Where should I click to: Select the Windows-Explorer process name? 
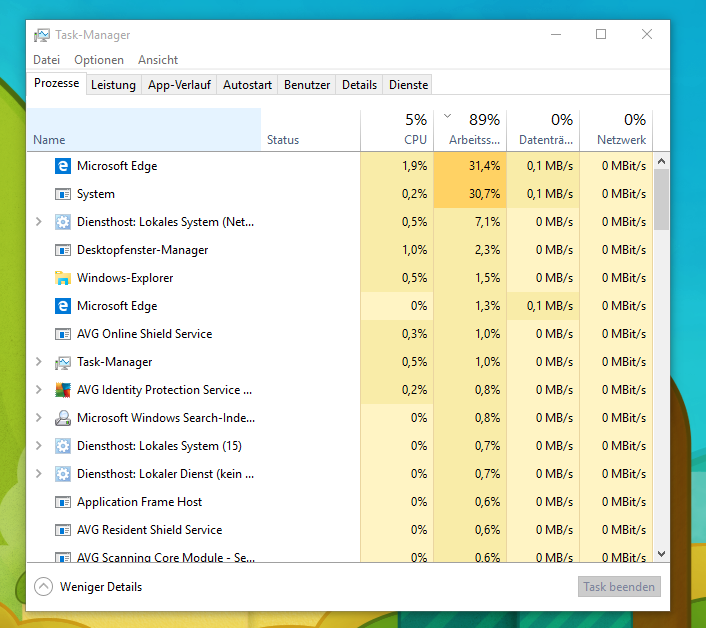[x=125, y=278]
